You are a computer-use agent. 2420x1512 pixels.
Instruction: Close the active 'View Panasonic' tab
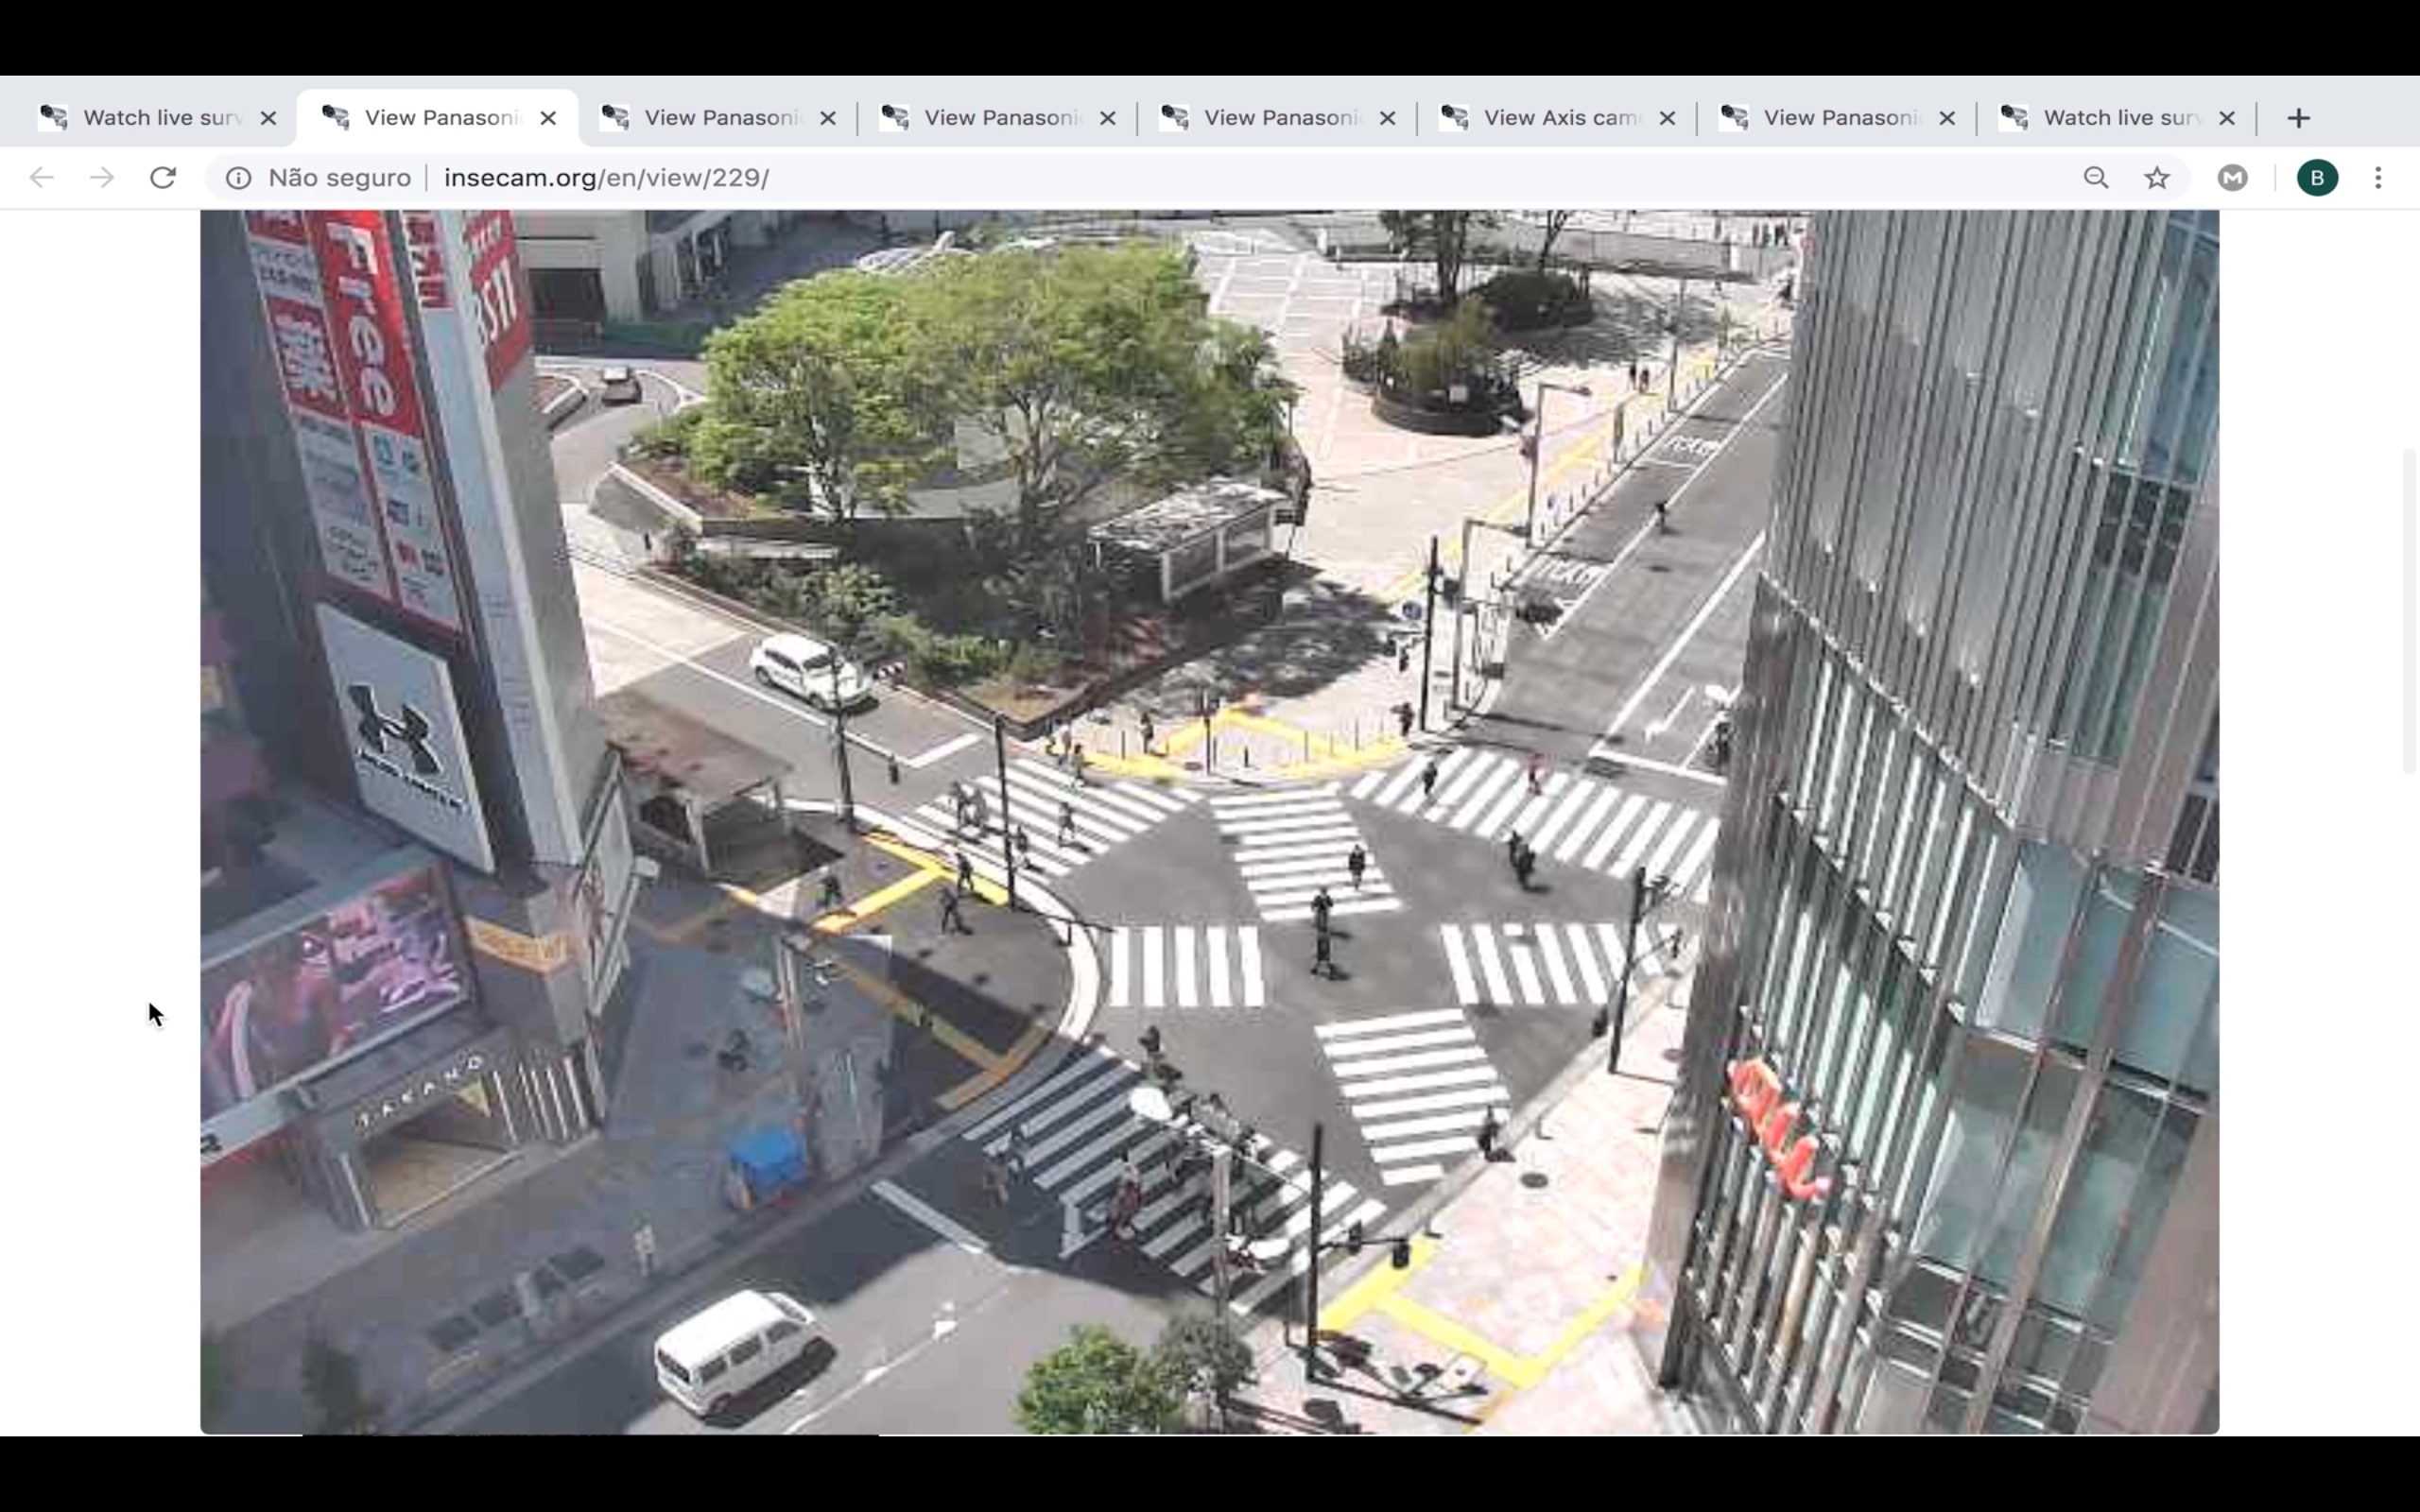(548, 118)
